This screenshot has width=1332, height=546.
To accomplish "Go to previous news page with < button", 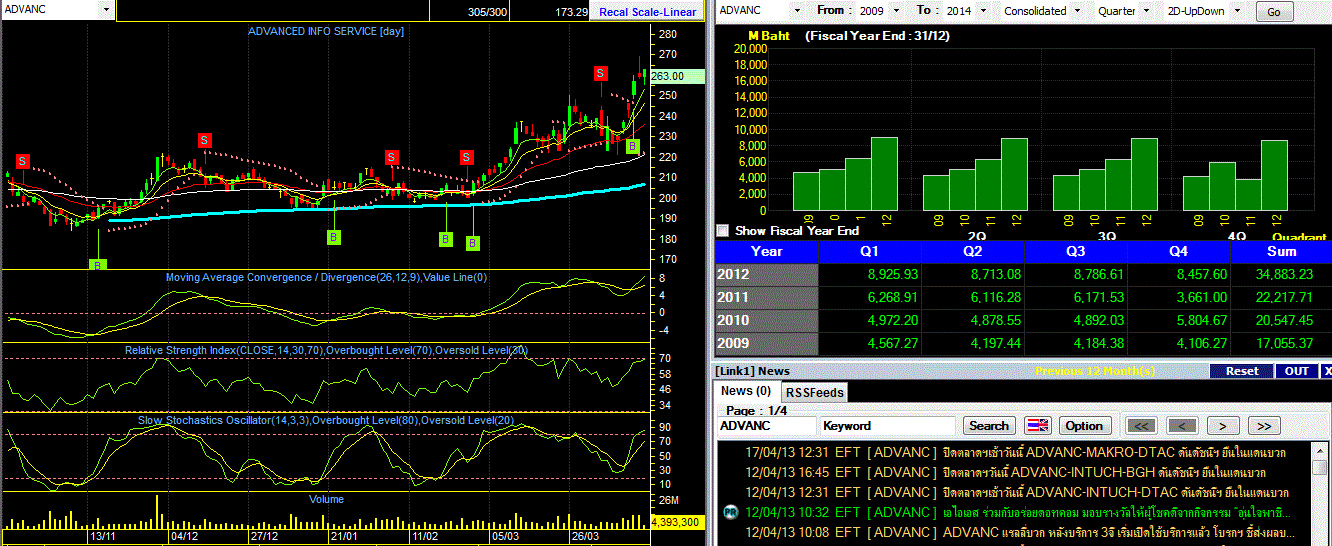I will pos(1182,425).
